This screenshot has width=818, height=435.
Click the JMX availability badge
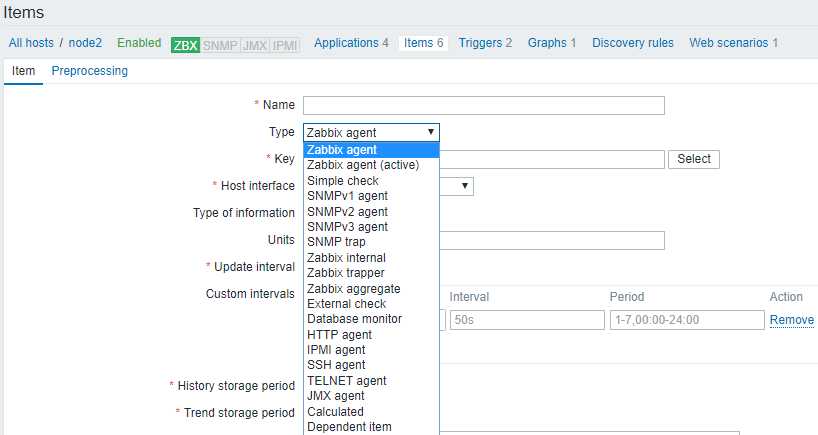coord(255,45)
